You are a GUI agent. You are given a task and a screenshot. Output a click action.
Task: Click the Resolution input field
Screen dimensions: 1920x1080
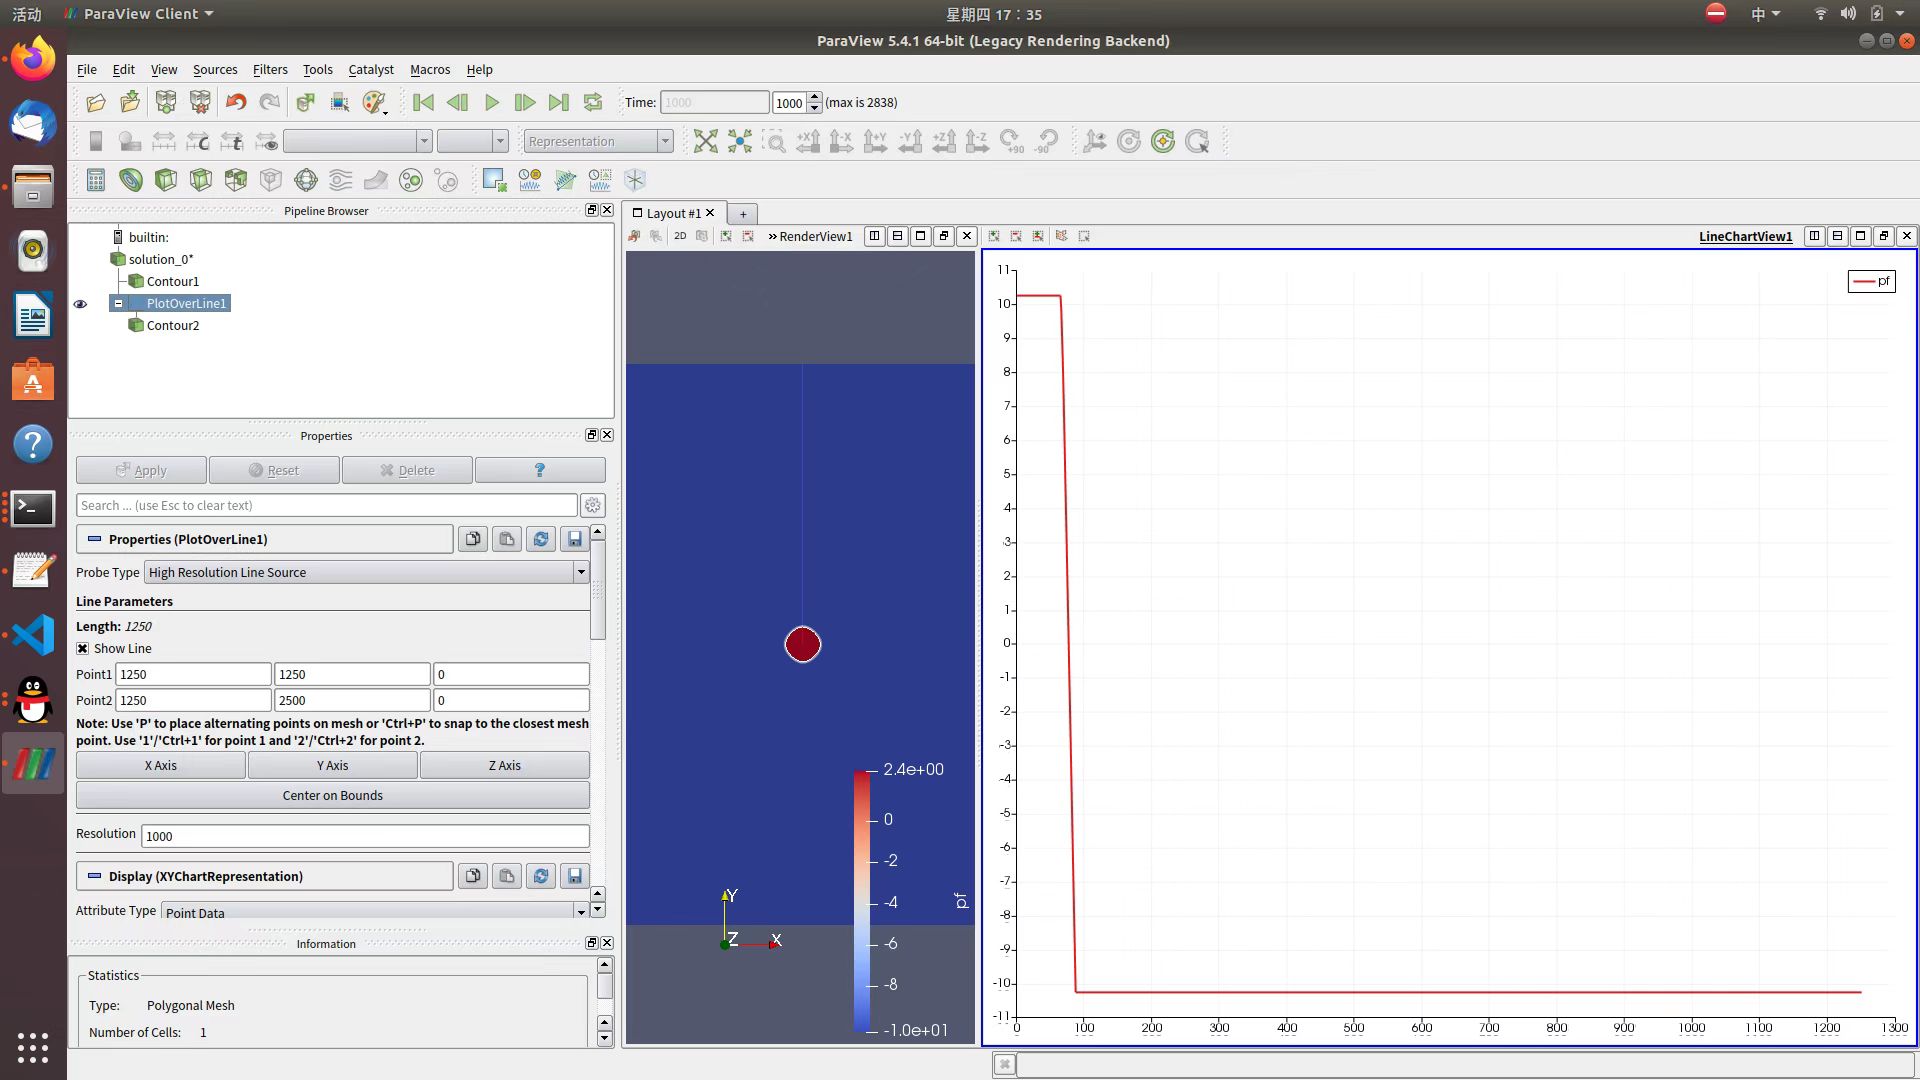click(365, 836)
